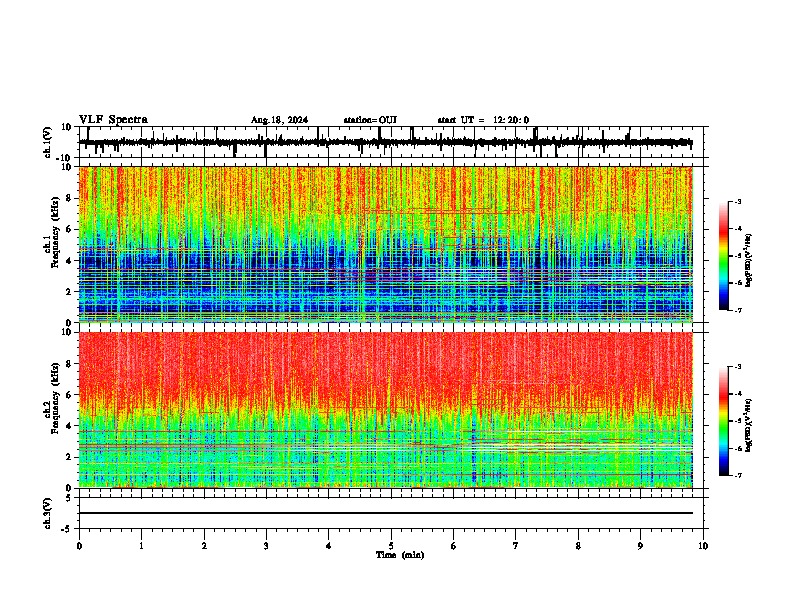Click the flat ch.3 voltage trace line
This screenshot has width=792, height=612.
tap(385, 513)
